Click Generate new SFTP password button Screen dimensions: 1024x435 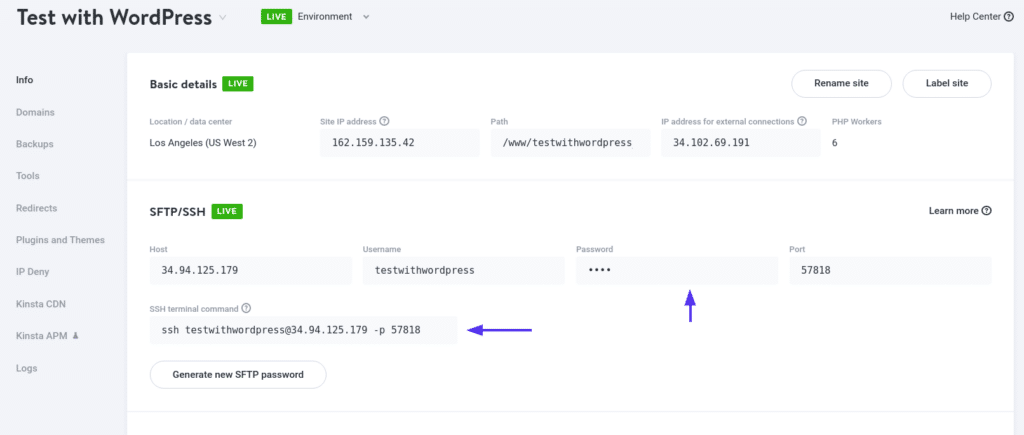pos(238,375)
